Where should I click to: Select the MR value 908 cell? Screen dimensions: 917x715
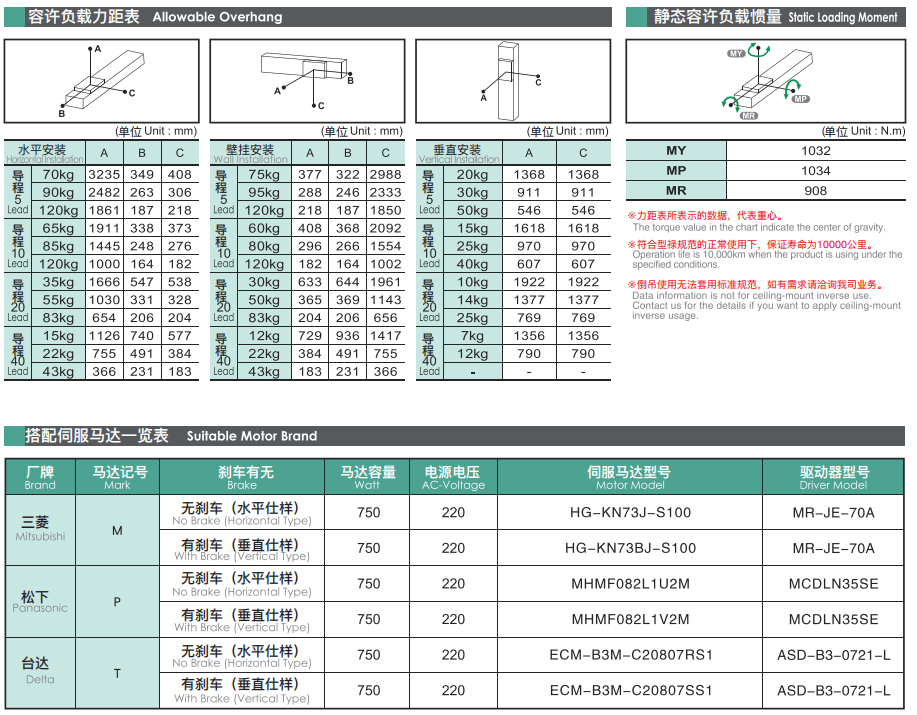tap(815, 191)
